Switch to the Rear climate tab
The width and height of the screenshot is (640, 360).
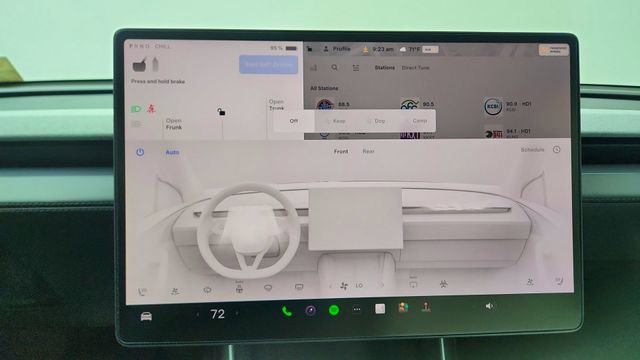tap(369, 151)
